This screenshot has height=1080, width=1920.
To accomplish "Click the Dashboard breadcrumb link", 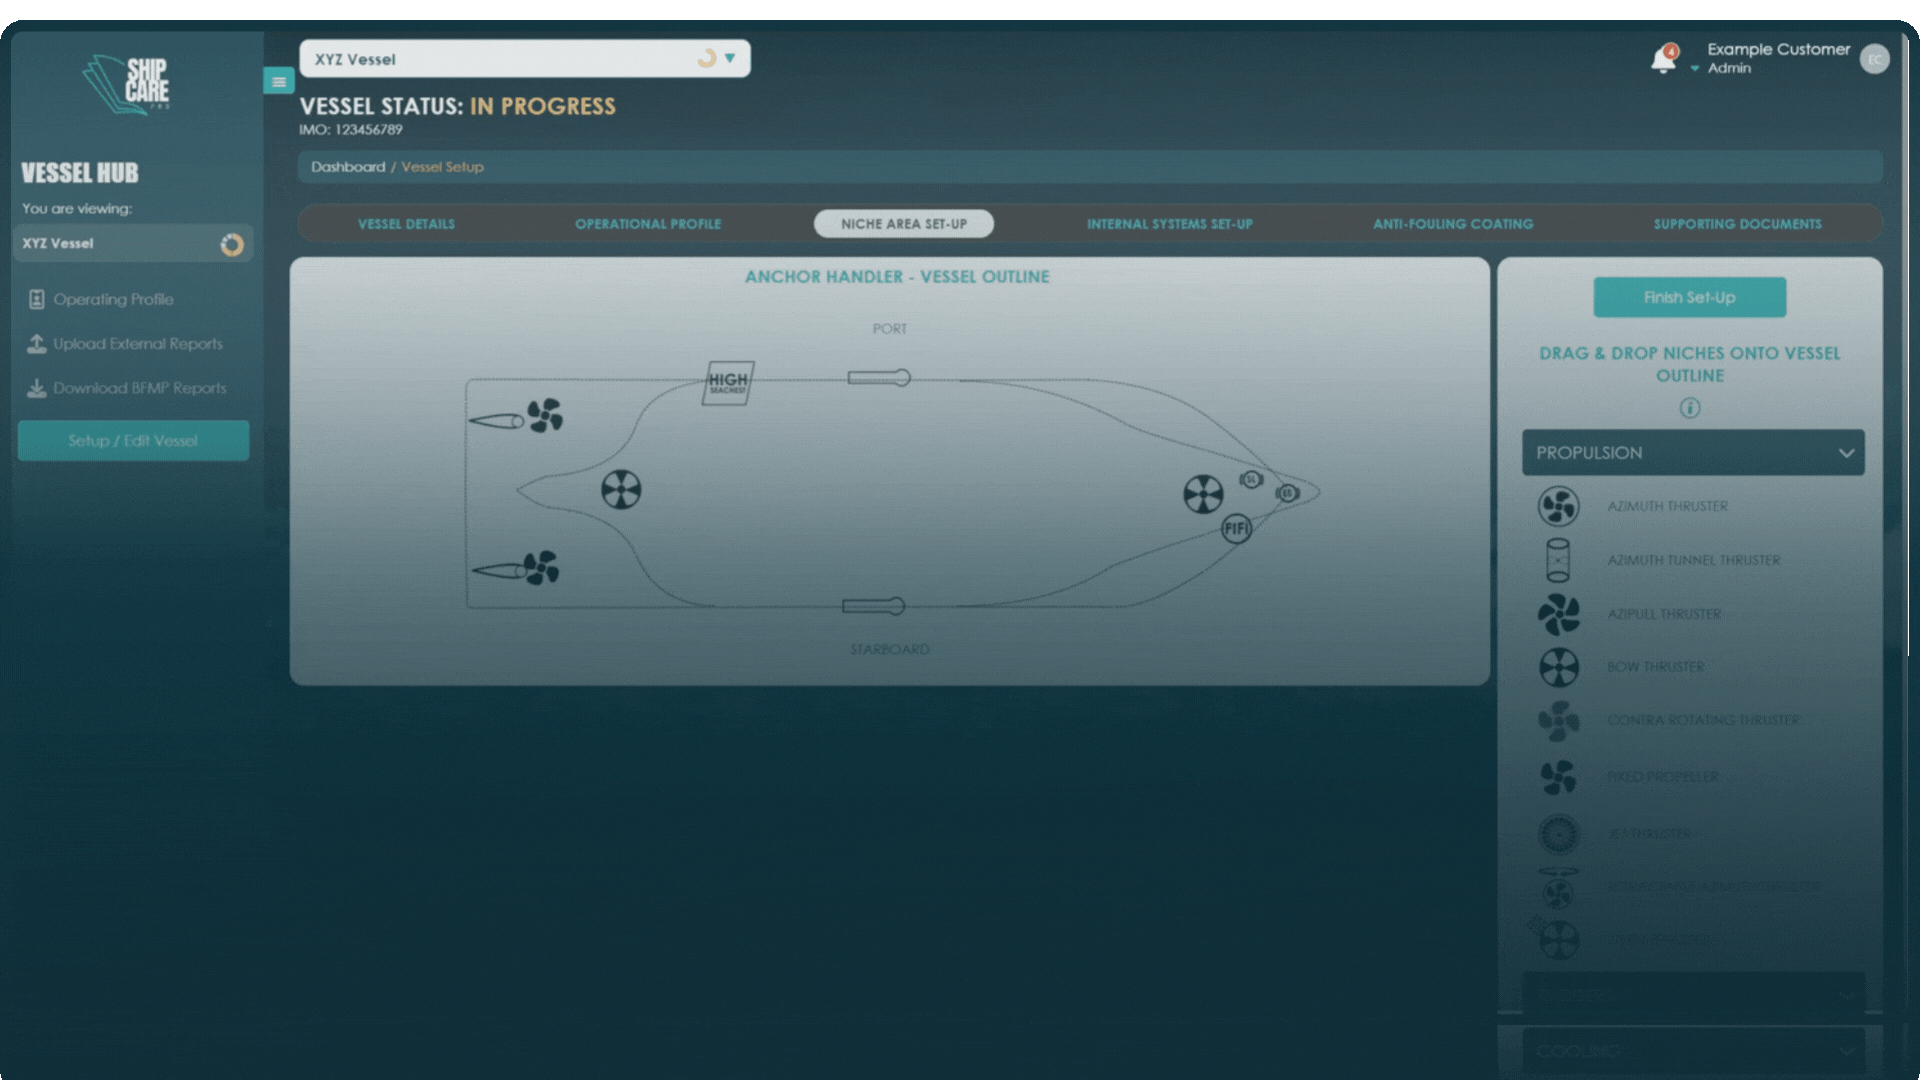I will (347, 167).
